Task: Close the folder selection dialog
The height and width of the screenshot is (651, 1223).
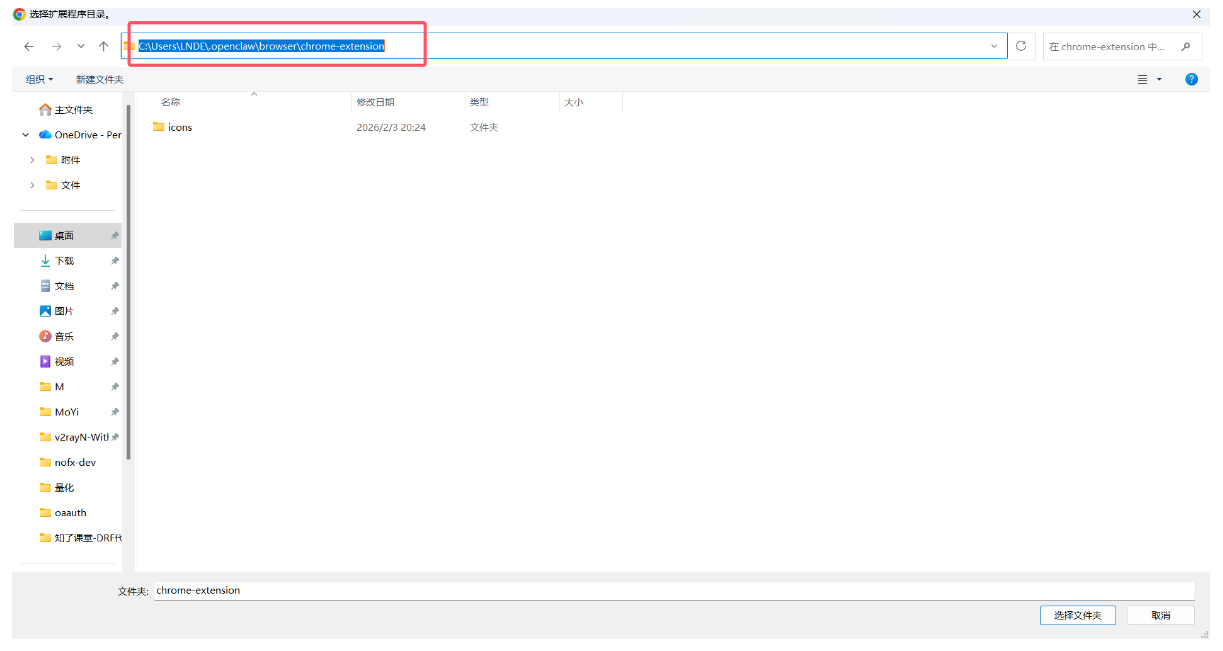Action: click(x=1196, y=14)
